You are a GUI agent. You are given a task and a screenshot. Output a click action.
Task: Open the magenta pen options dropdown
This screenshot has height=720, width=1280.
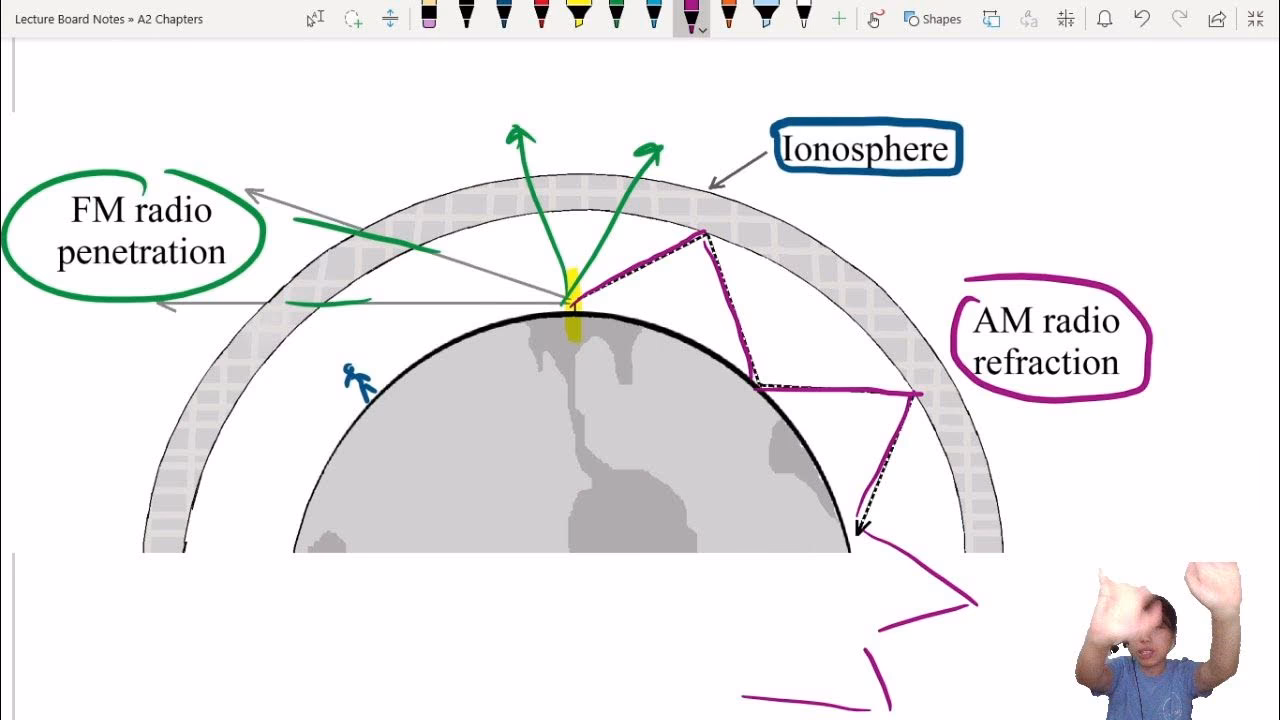[x=704, y=30]
